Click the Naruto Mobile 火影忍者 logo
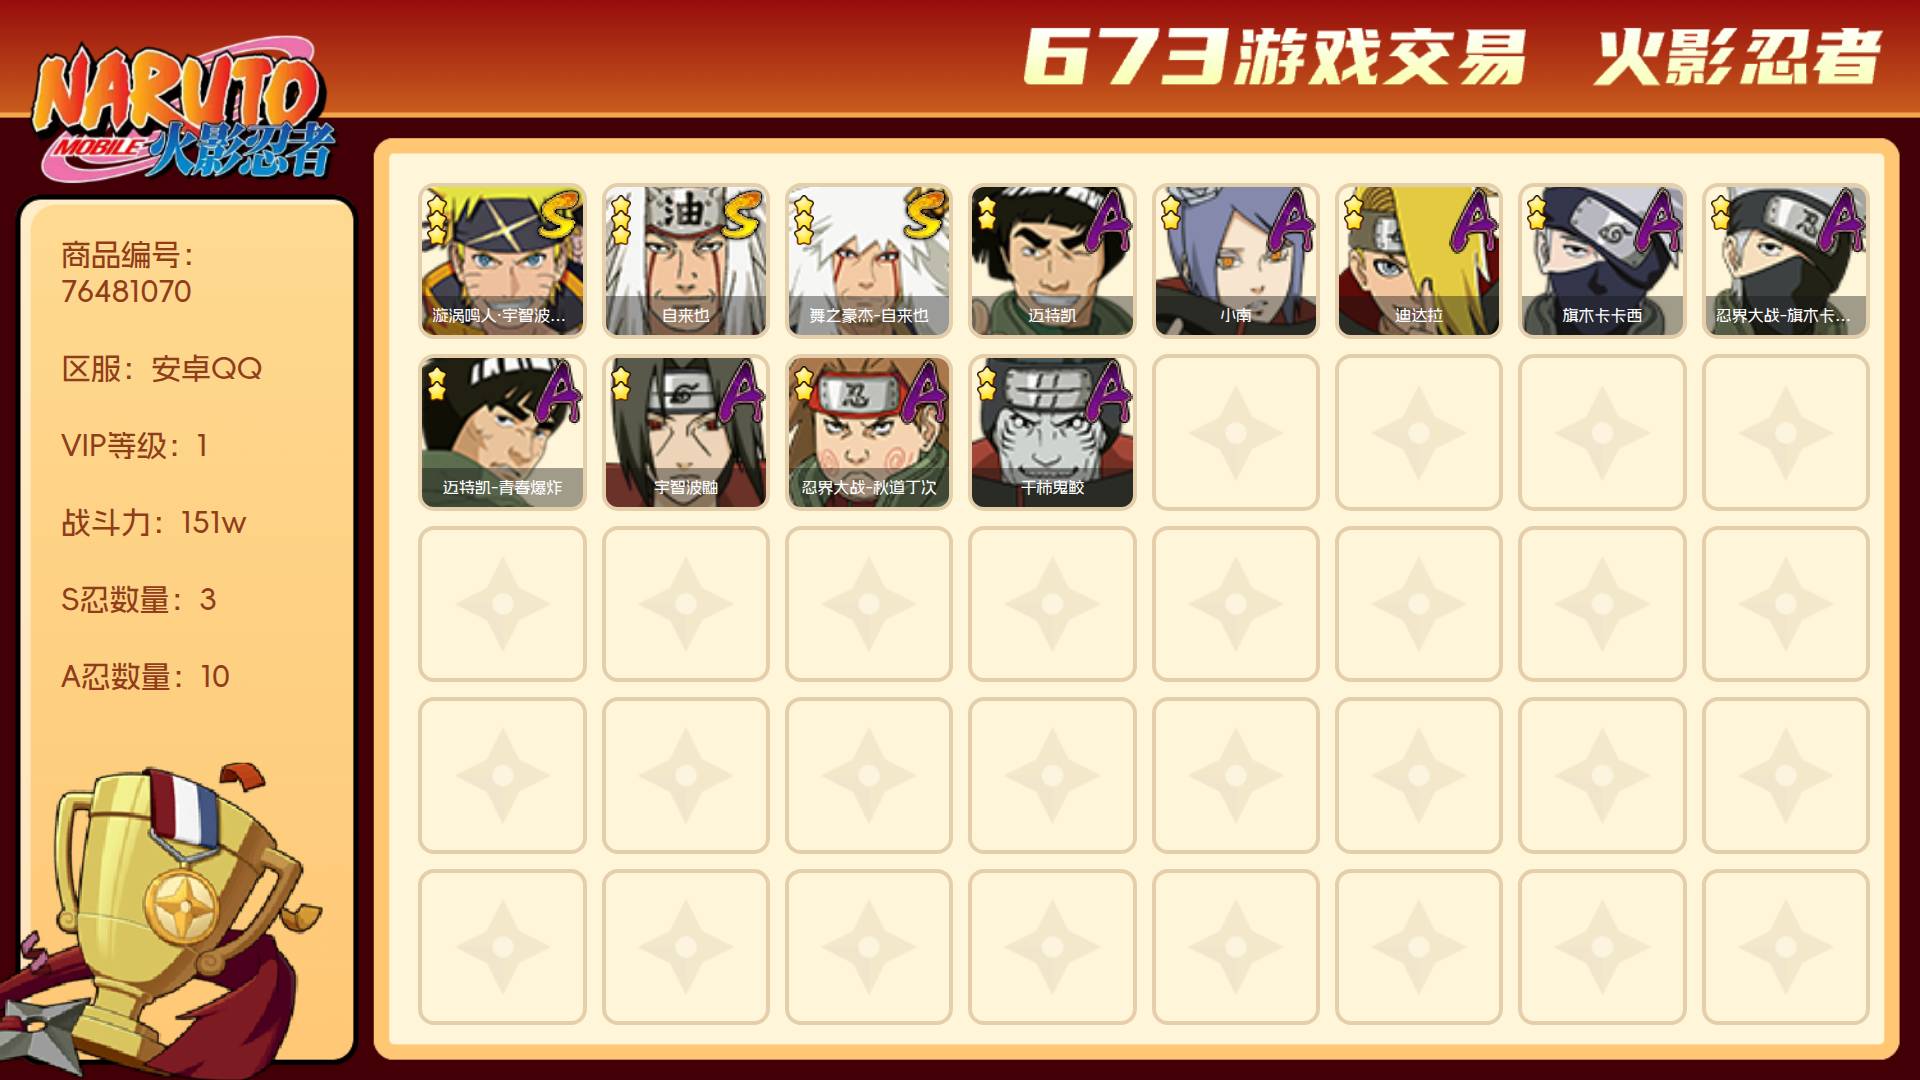The height and width of the screenshot is (1080, 1920). (x=183, y=110)
